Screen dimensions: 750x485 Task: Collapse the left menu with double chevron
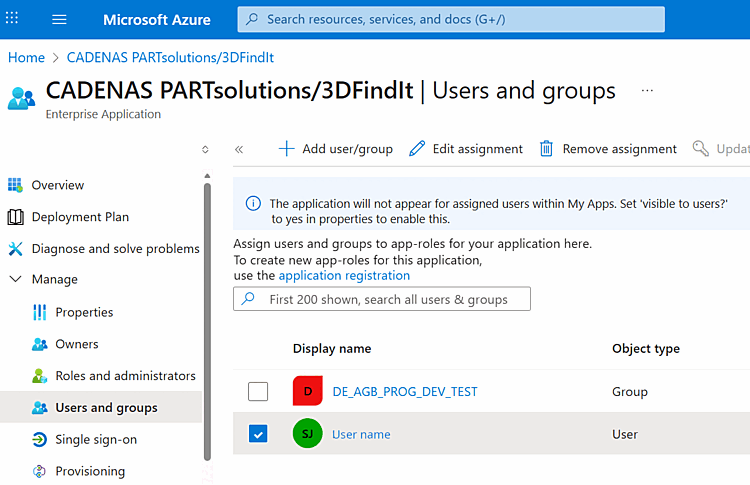(239, 150)
